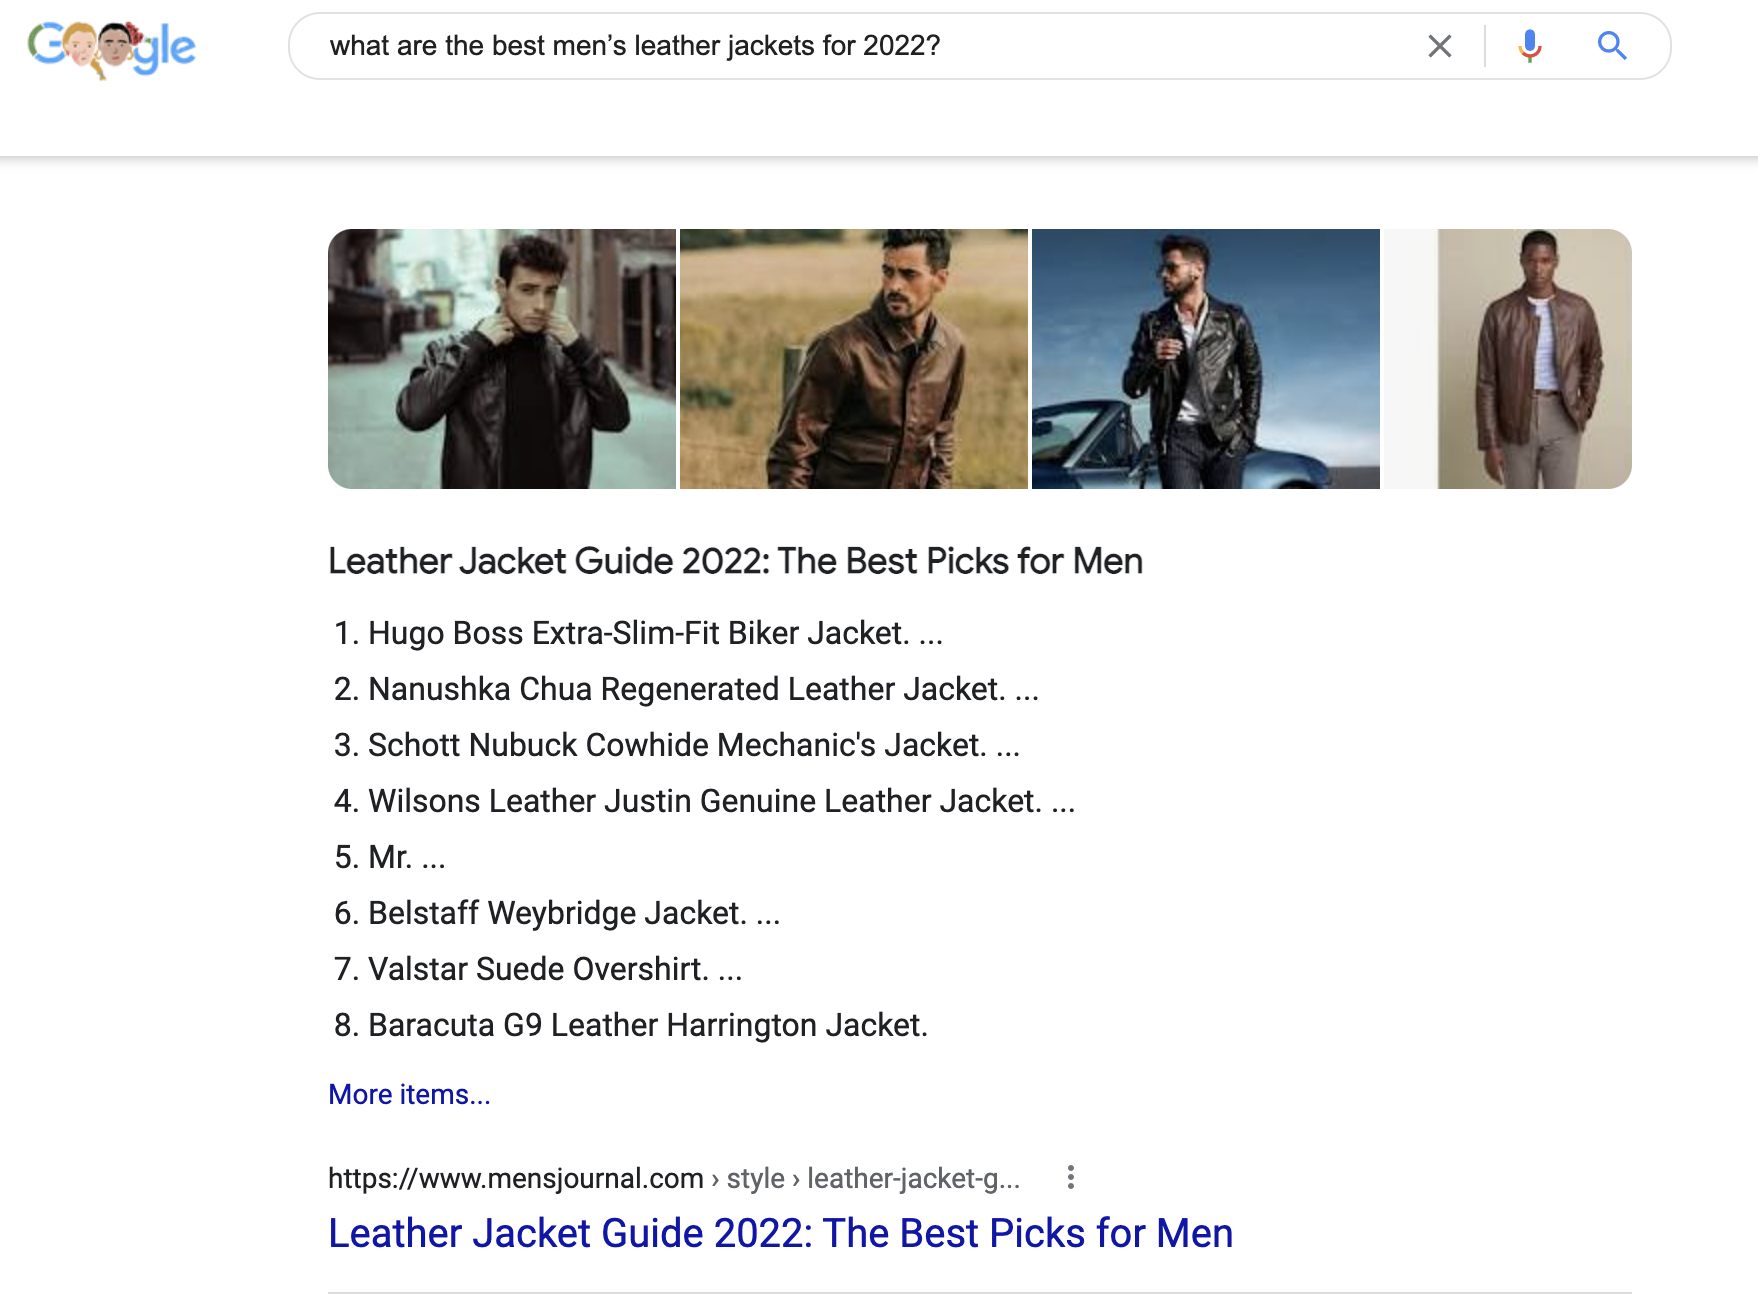The height and width of the screenshot is (1304, 1758).
Task: Expand the list with More items
Action: (x=409, y=1095)
